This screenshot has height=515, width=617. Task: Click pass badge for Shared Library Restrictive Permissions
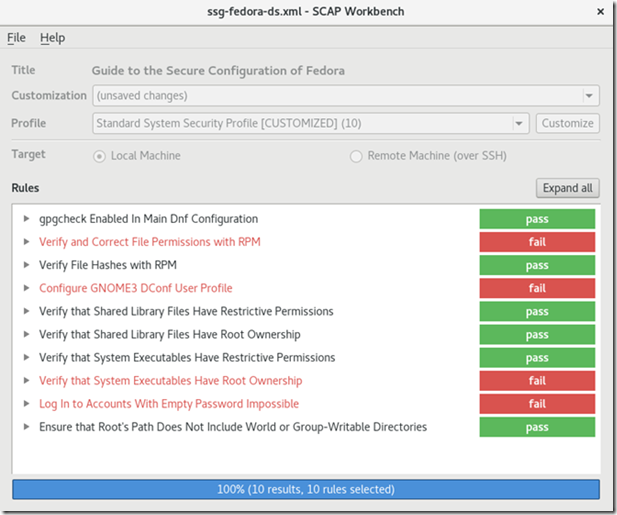[x=537, y=312]
